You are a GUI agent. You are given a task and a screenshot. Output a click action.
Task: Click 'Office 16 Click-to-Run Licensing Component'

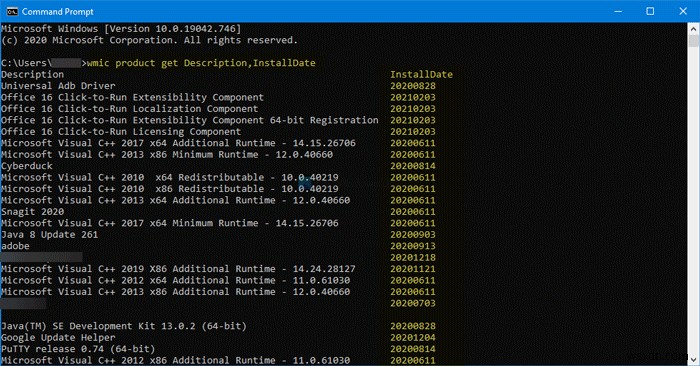[x=121, y=132]
